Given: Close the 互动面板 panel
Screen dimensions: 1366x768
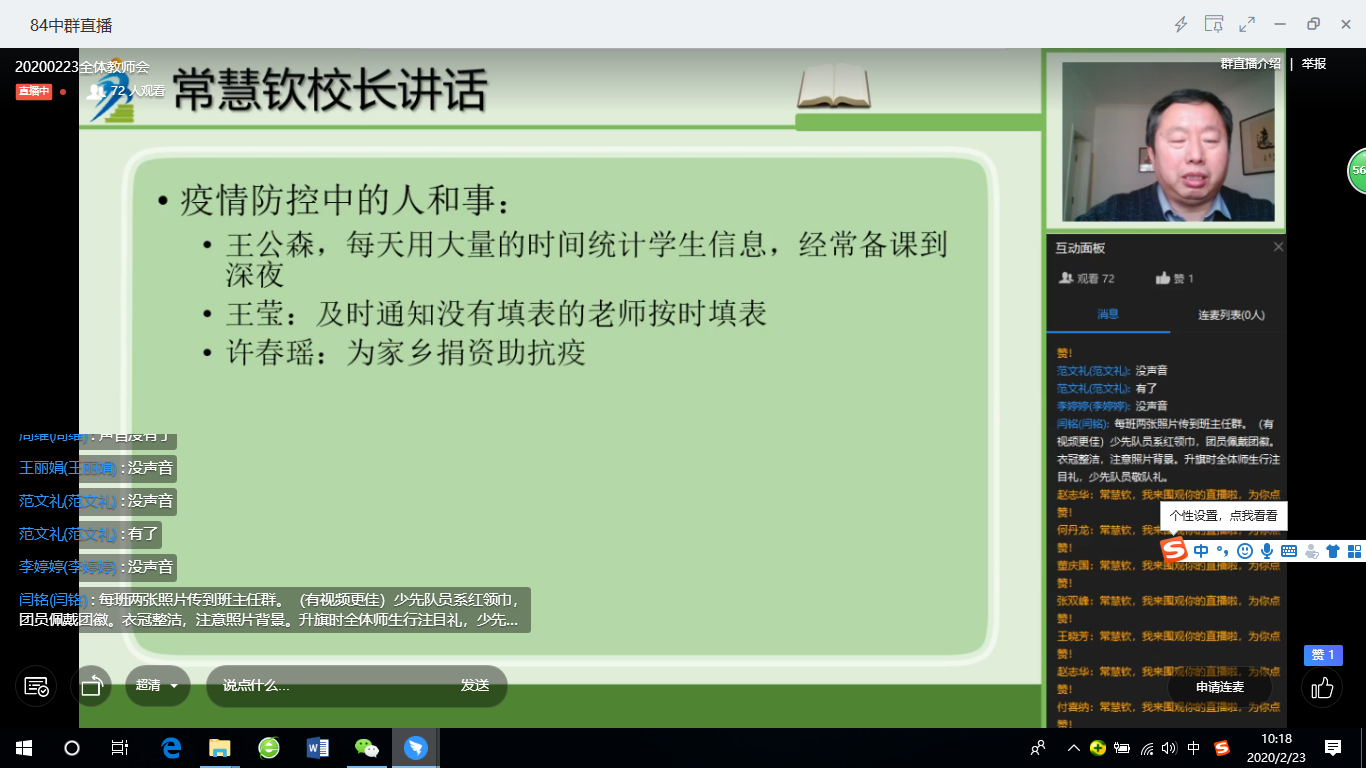Looking at the screenshot, I should point(1278,247).
